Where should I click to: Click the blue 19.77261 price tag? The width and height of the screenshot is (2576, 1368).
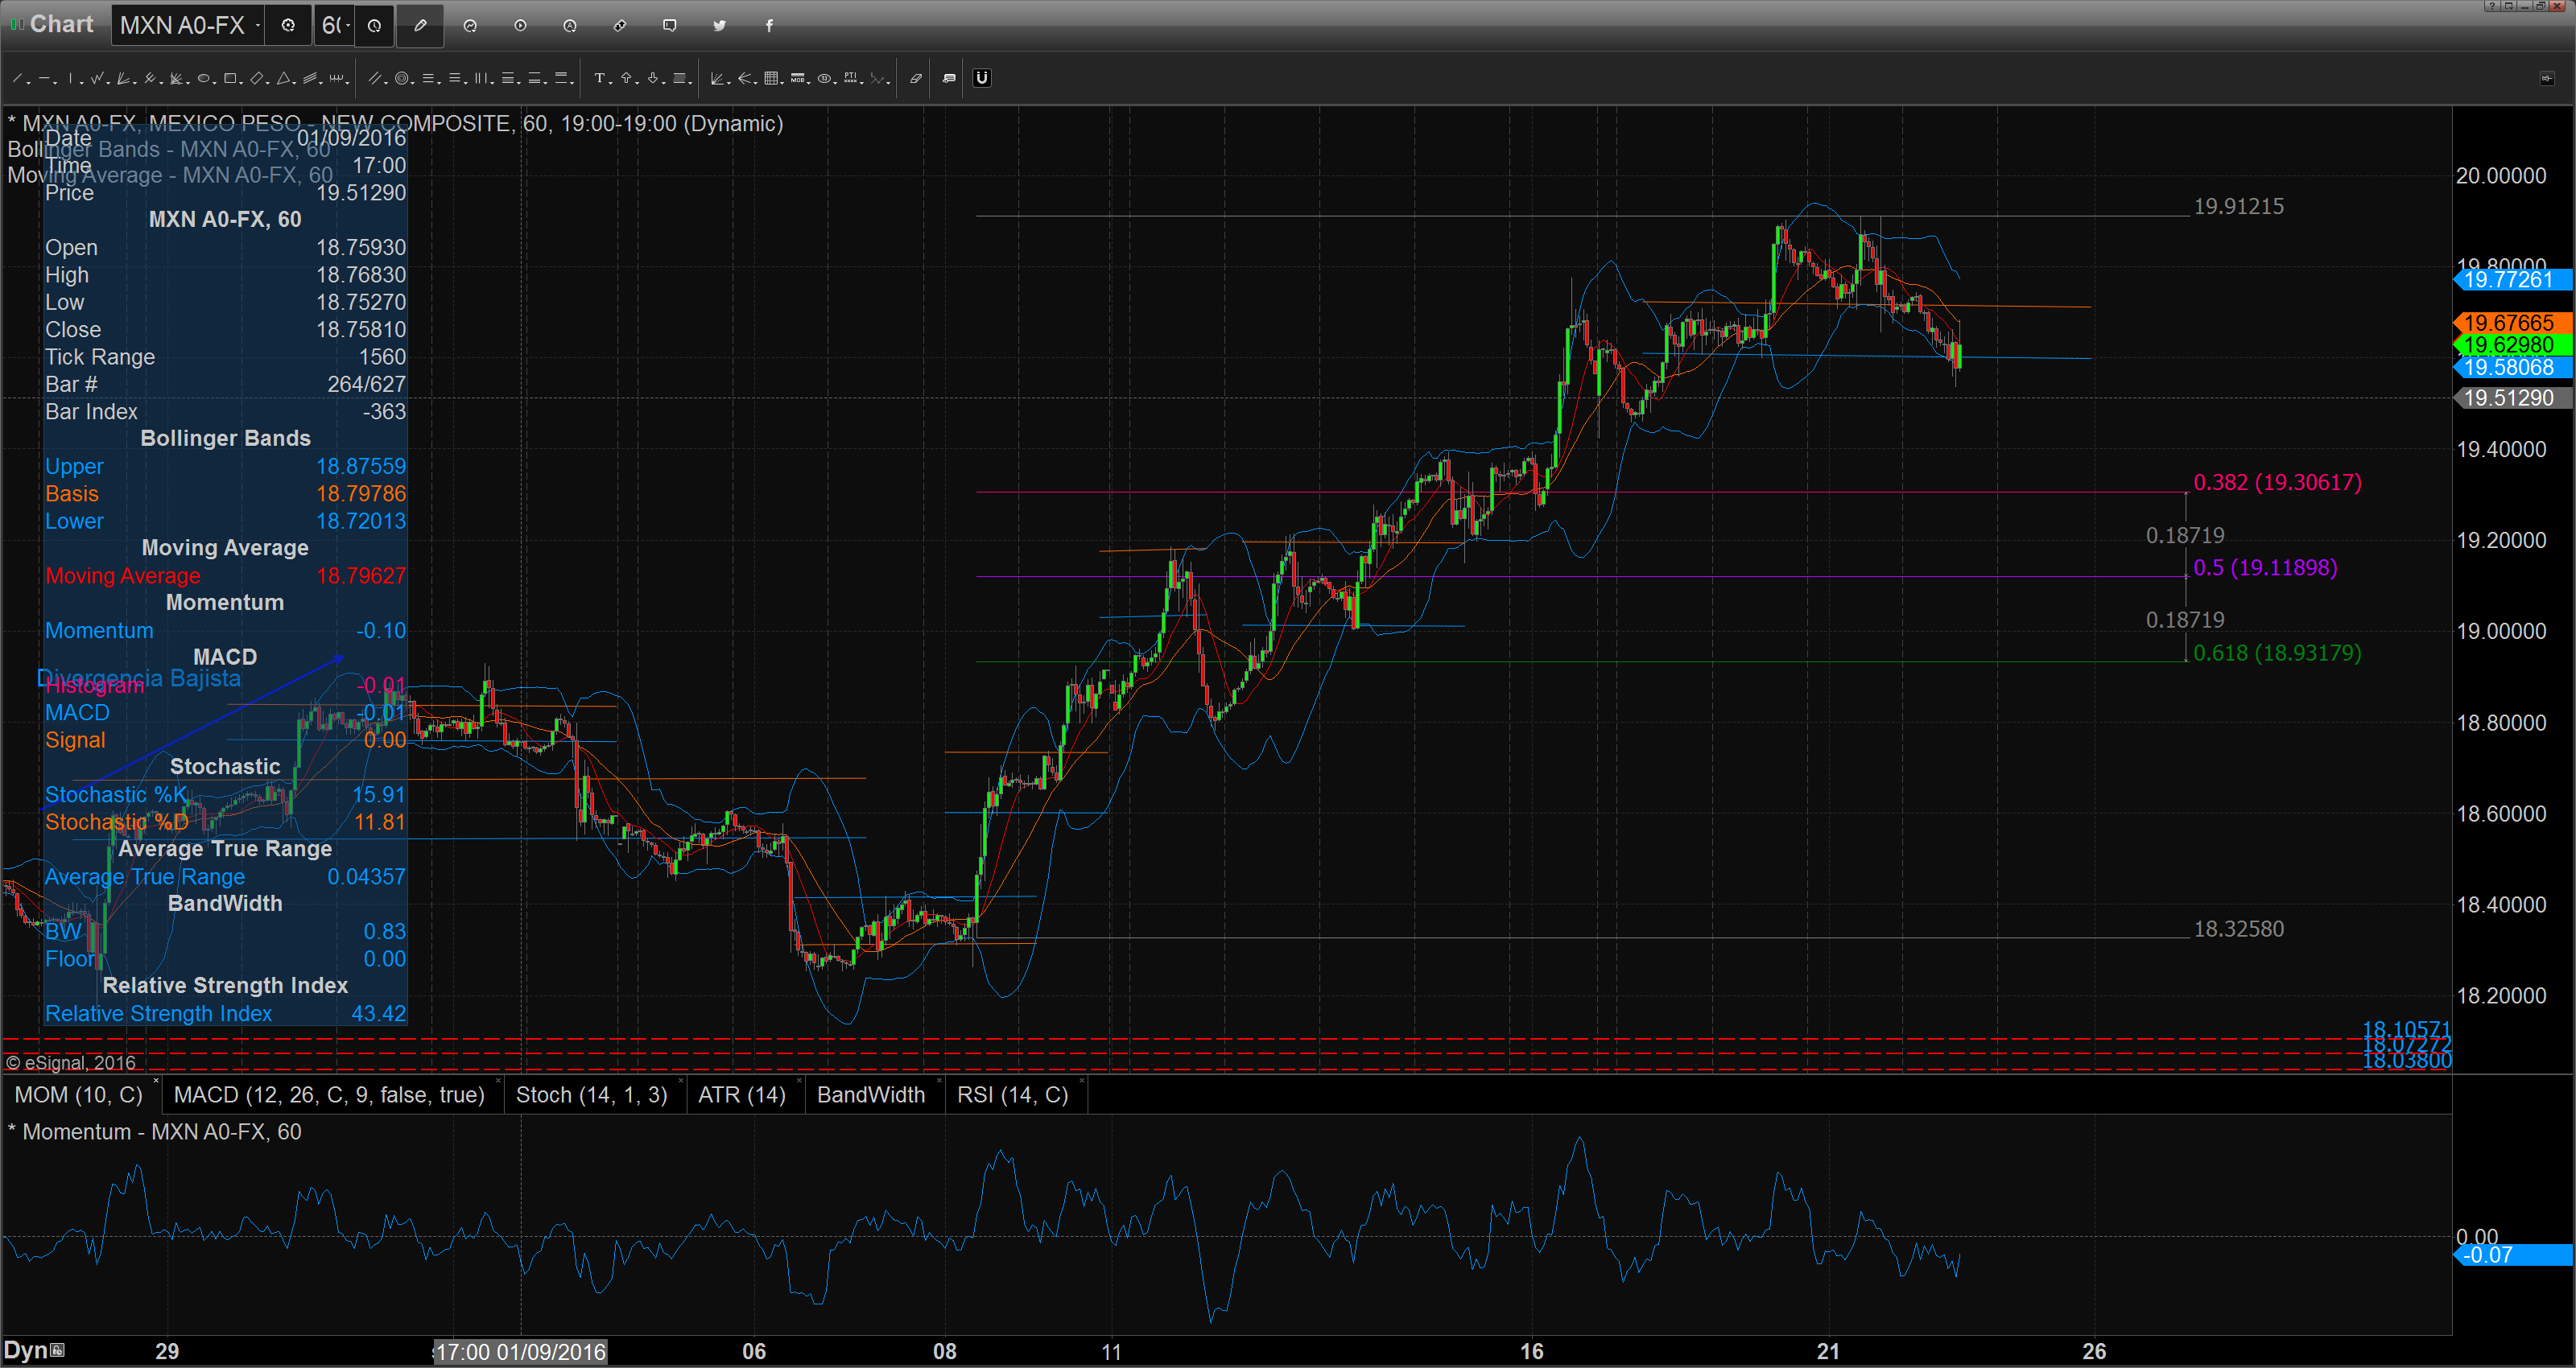click(2513, 280)
